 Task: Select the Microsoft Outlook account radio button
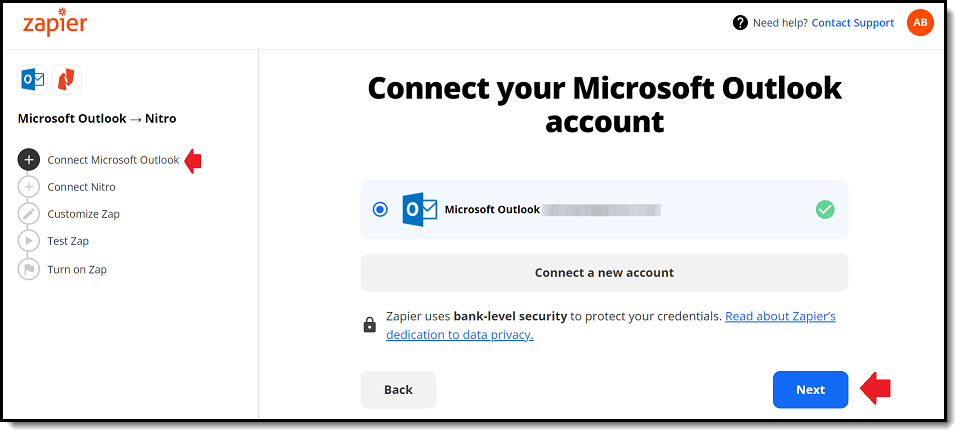click(380, 209)
